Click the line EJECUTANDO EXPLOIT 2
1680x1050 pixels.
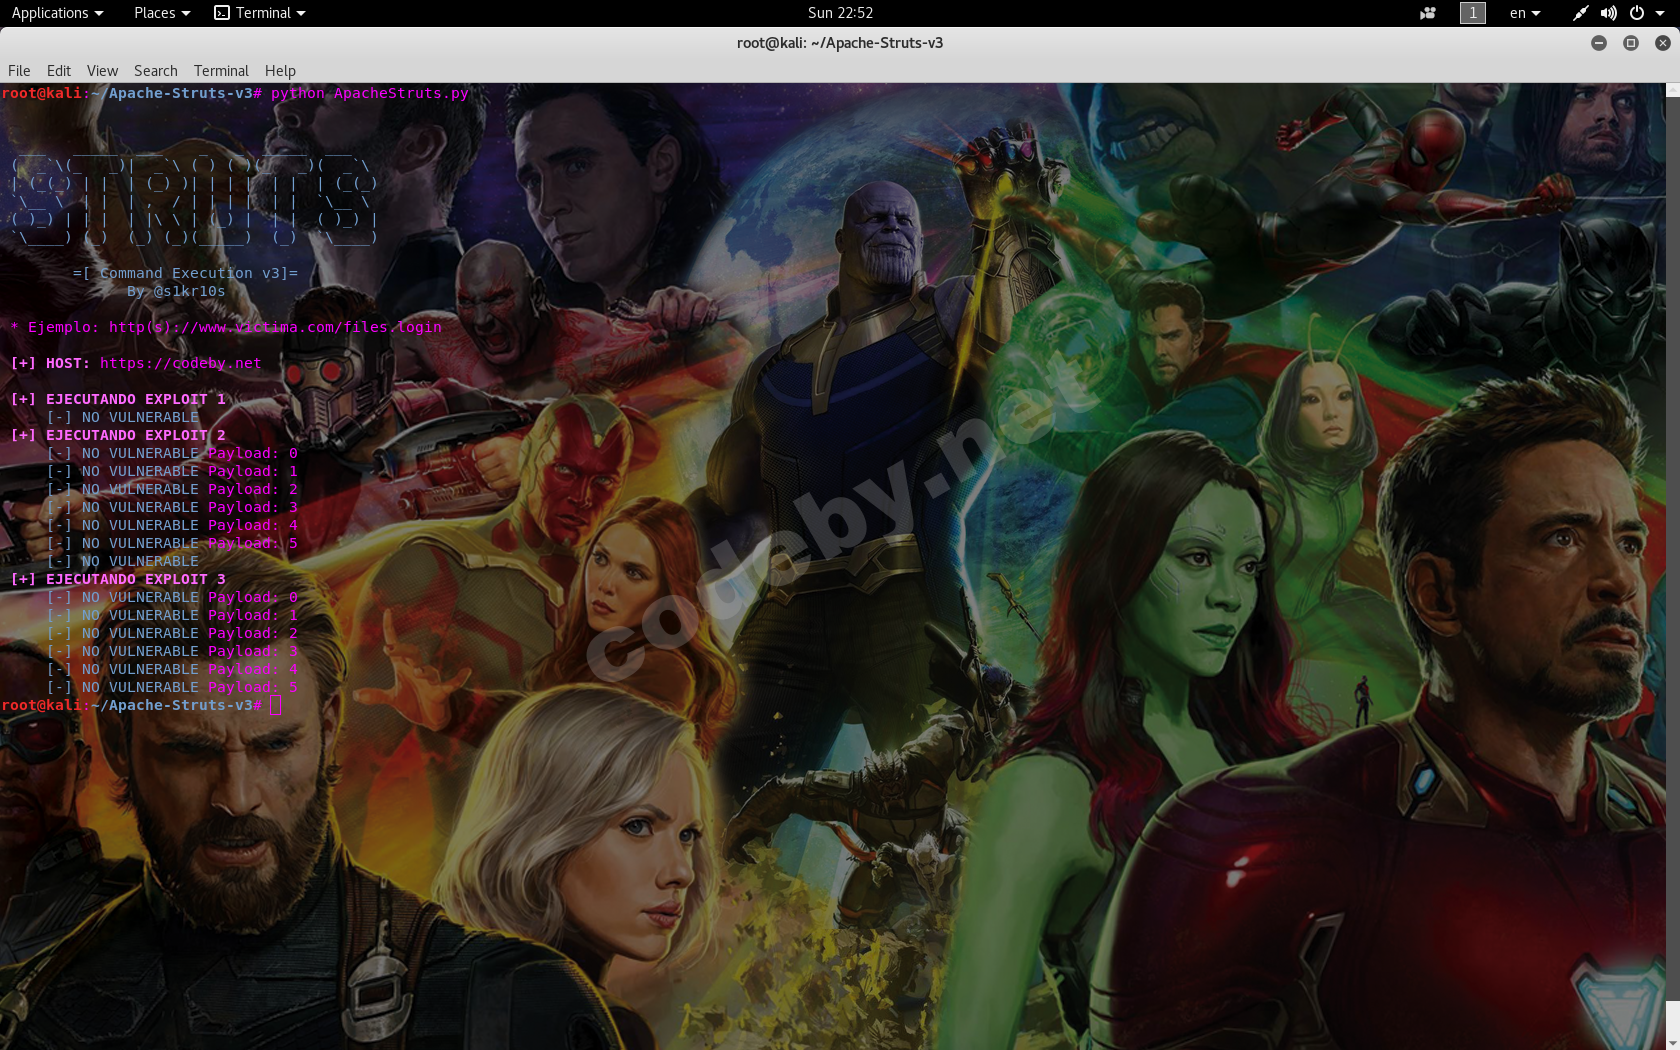[x=118, y=435]
